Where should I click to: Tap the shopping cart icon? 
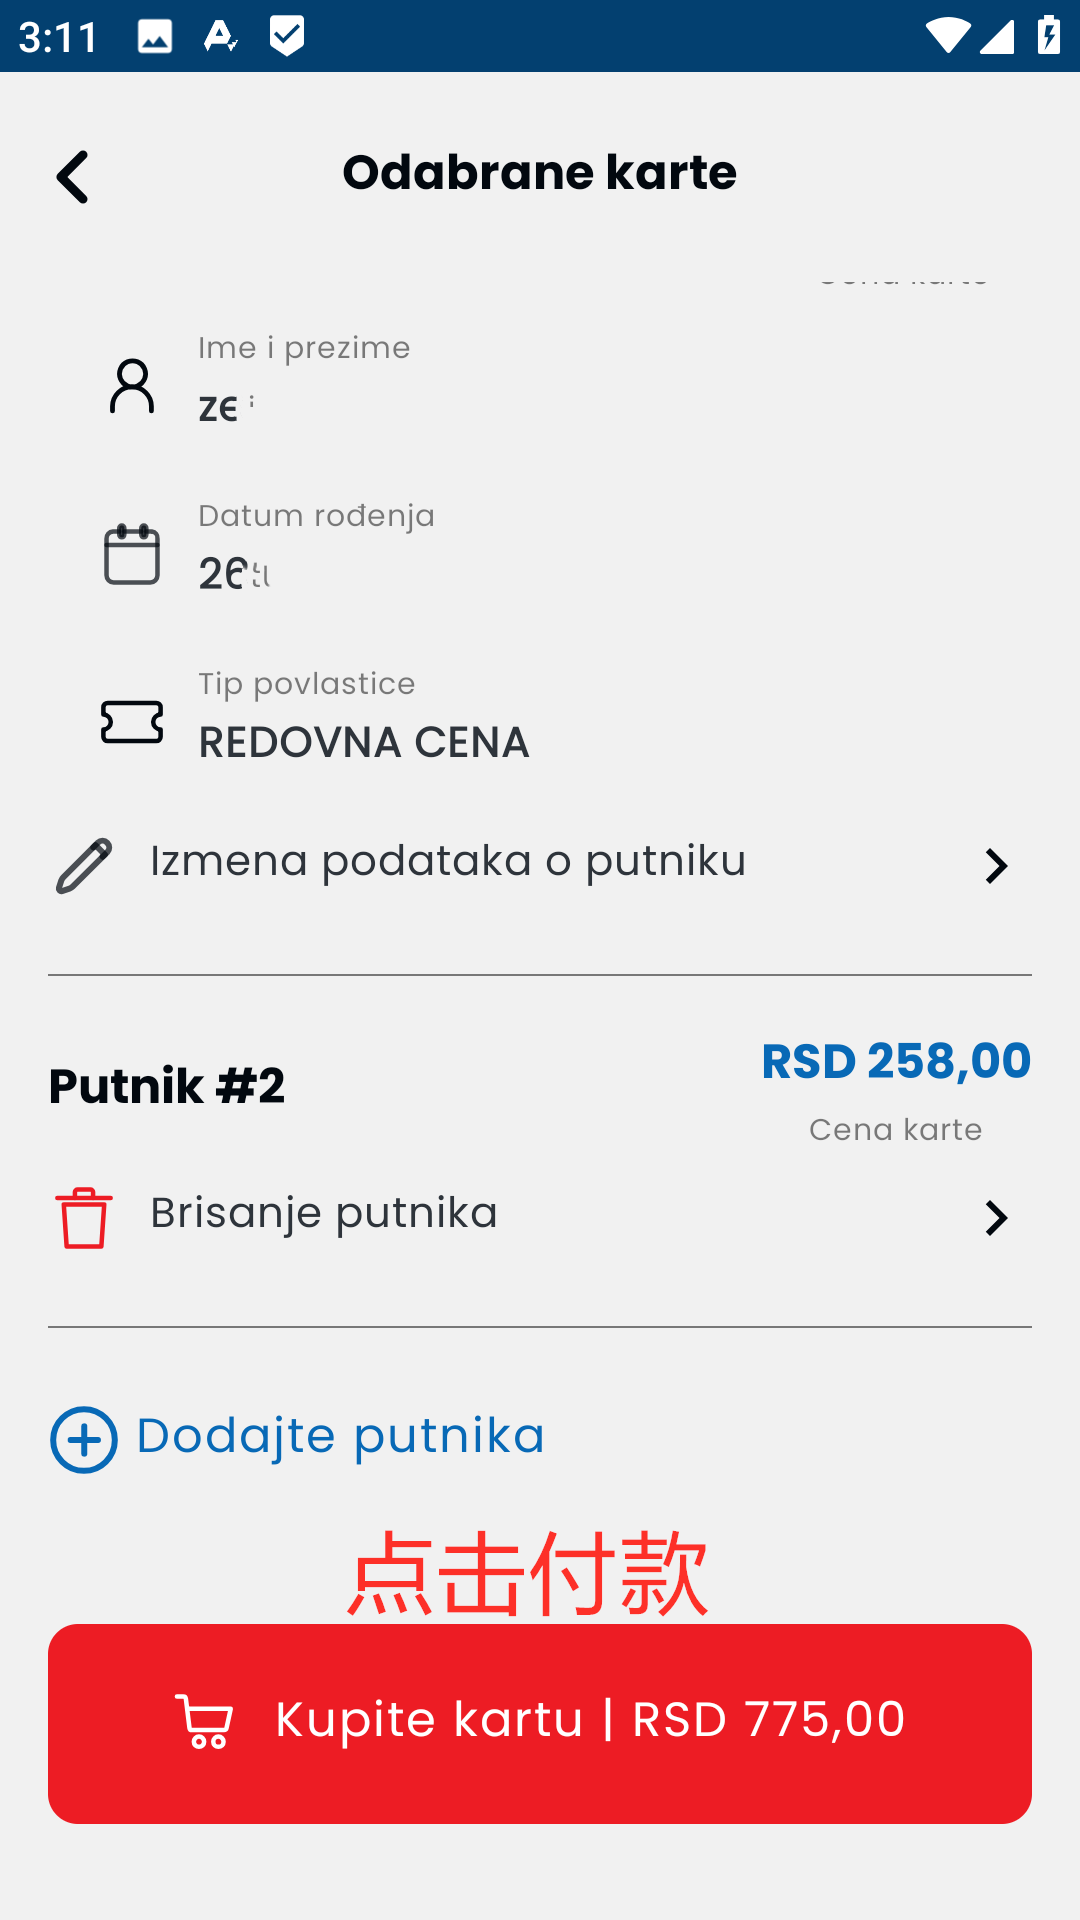pos(204,1721)
